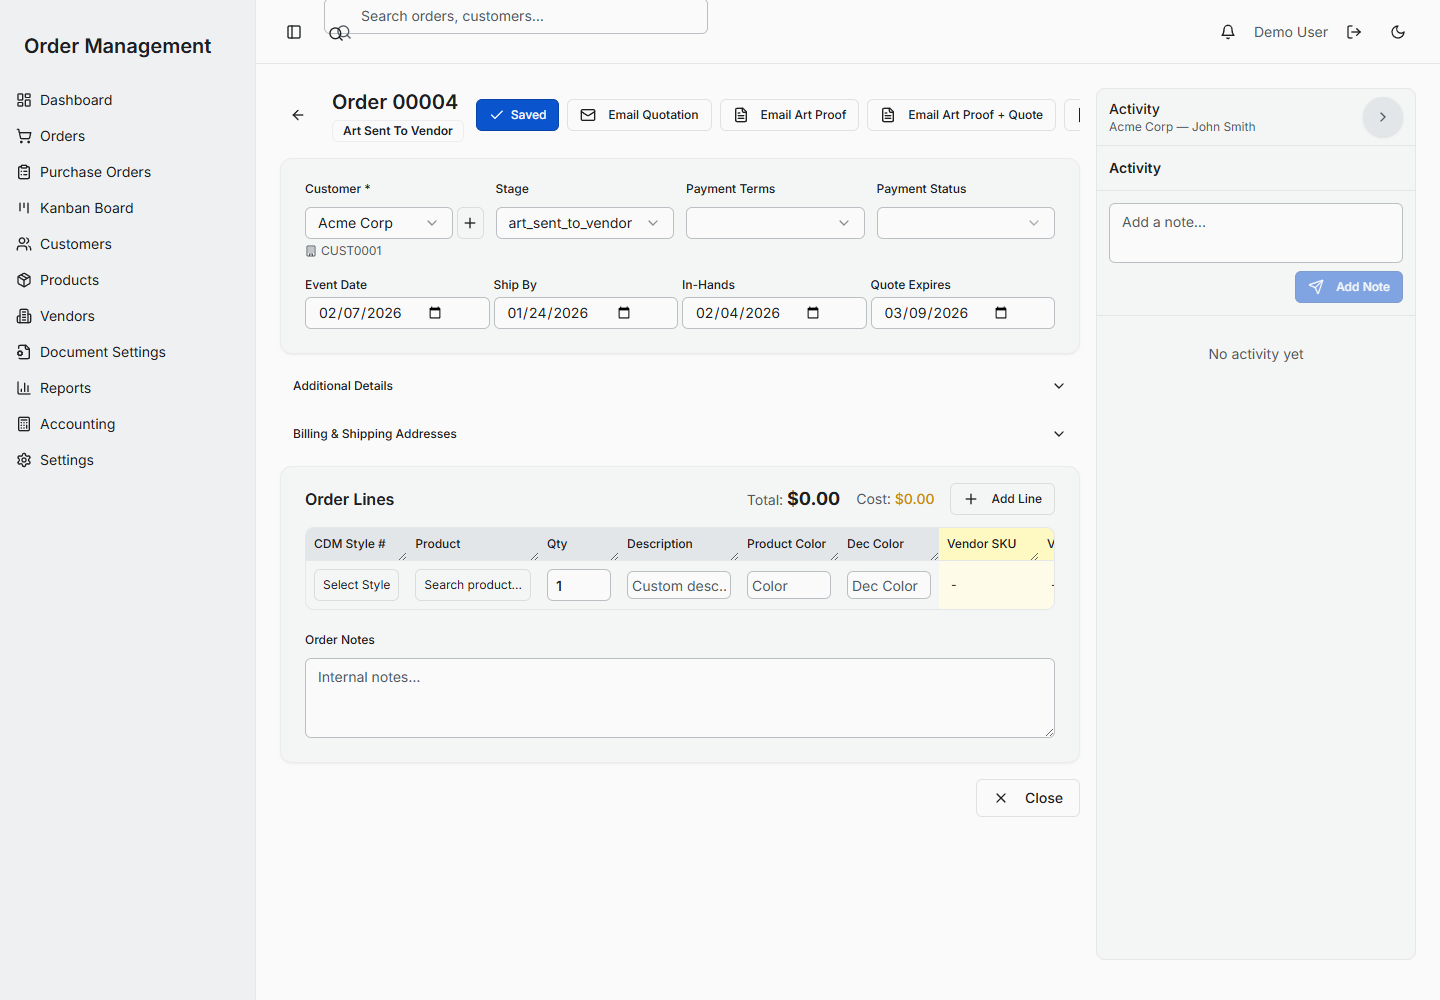Click CDM Style # column header
Image resolution: width=1440 pixels, height=1000 pixels.
click(356, 544)
